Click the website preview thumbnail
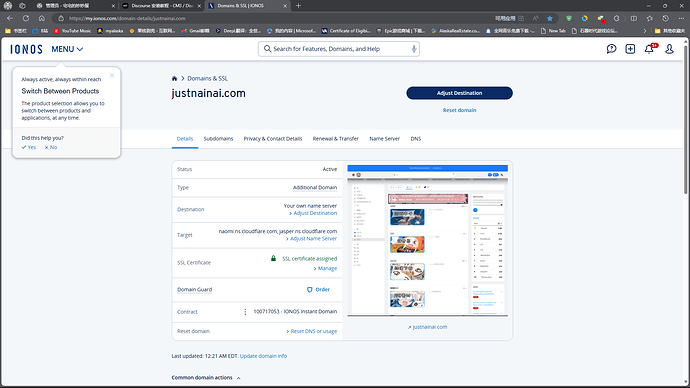Viewport: 690px width, 388px height. [x=427, y=241]
